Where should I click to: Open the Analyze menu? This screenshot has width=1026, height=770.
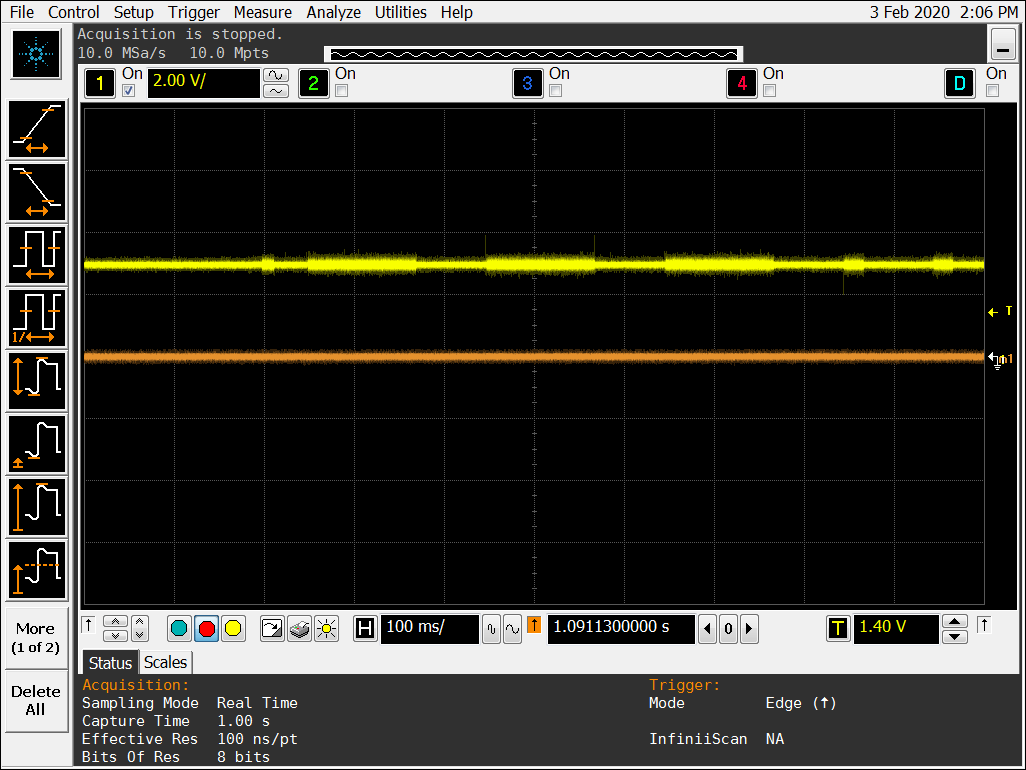(x=333, y=12)
